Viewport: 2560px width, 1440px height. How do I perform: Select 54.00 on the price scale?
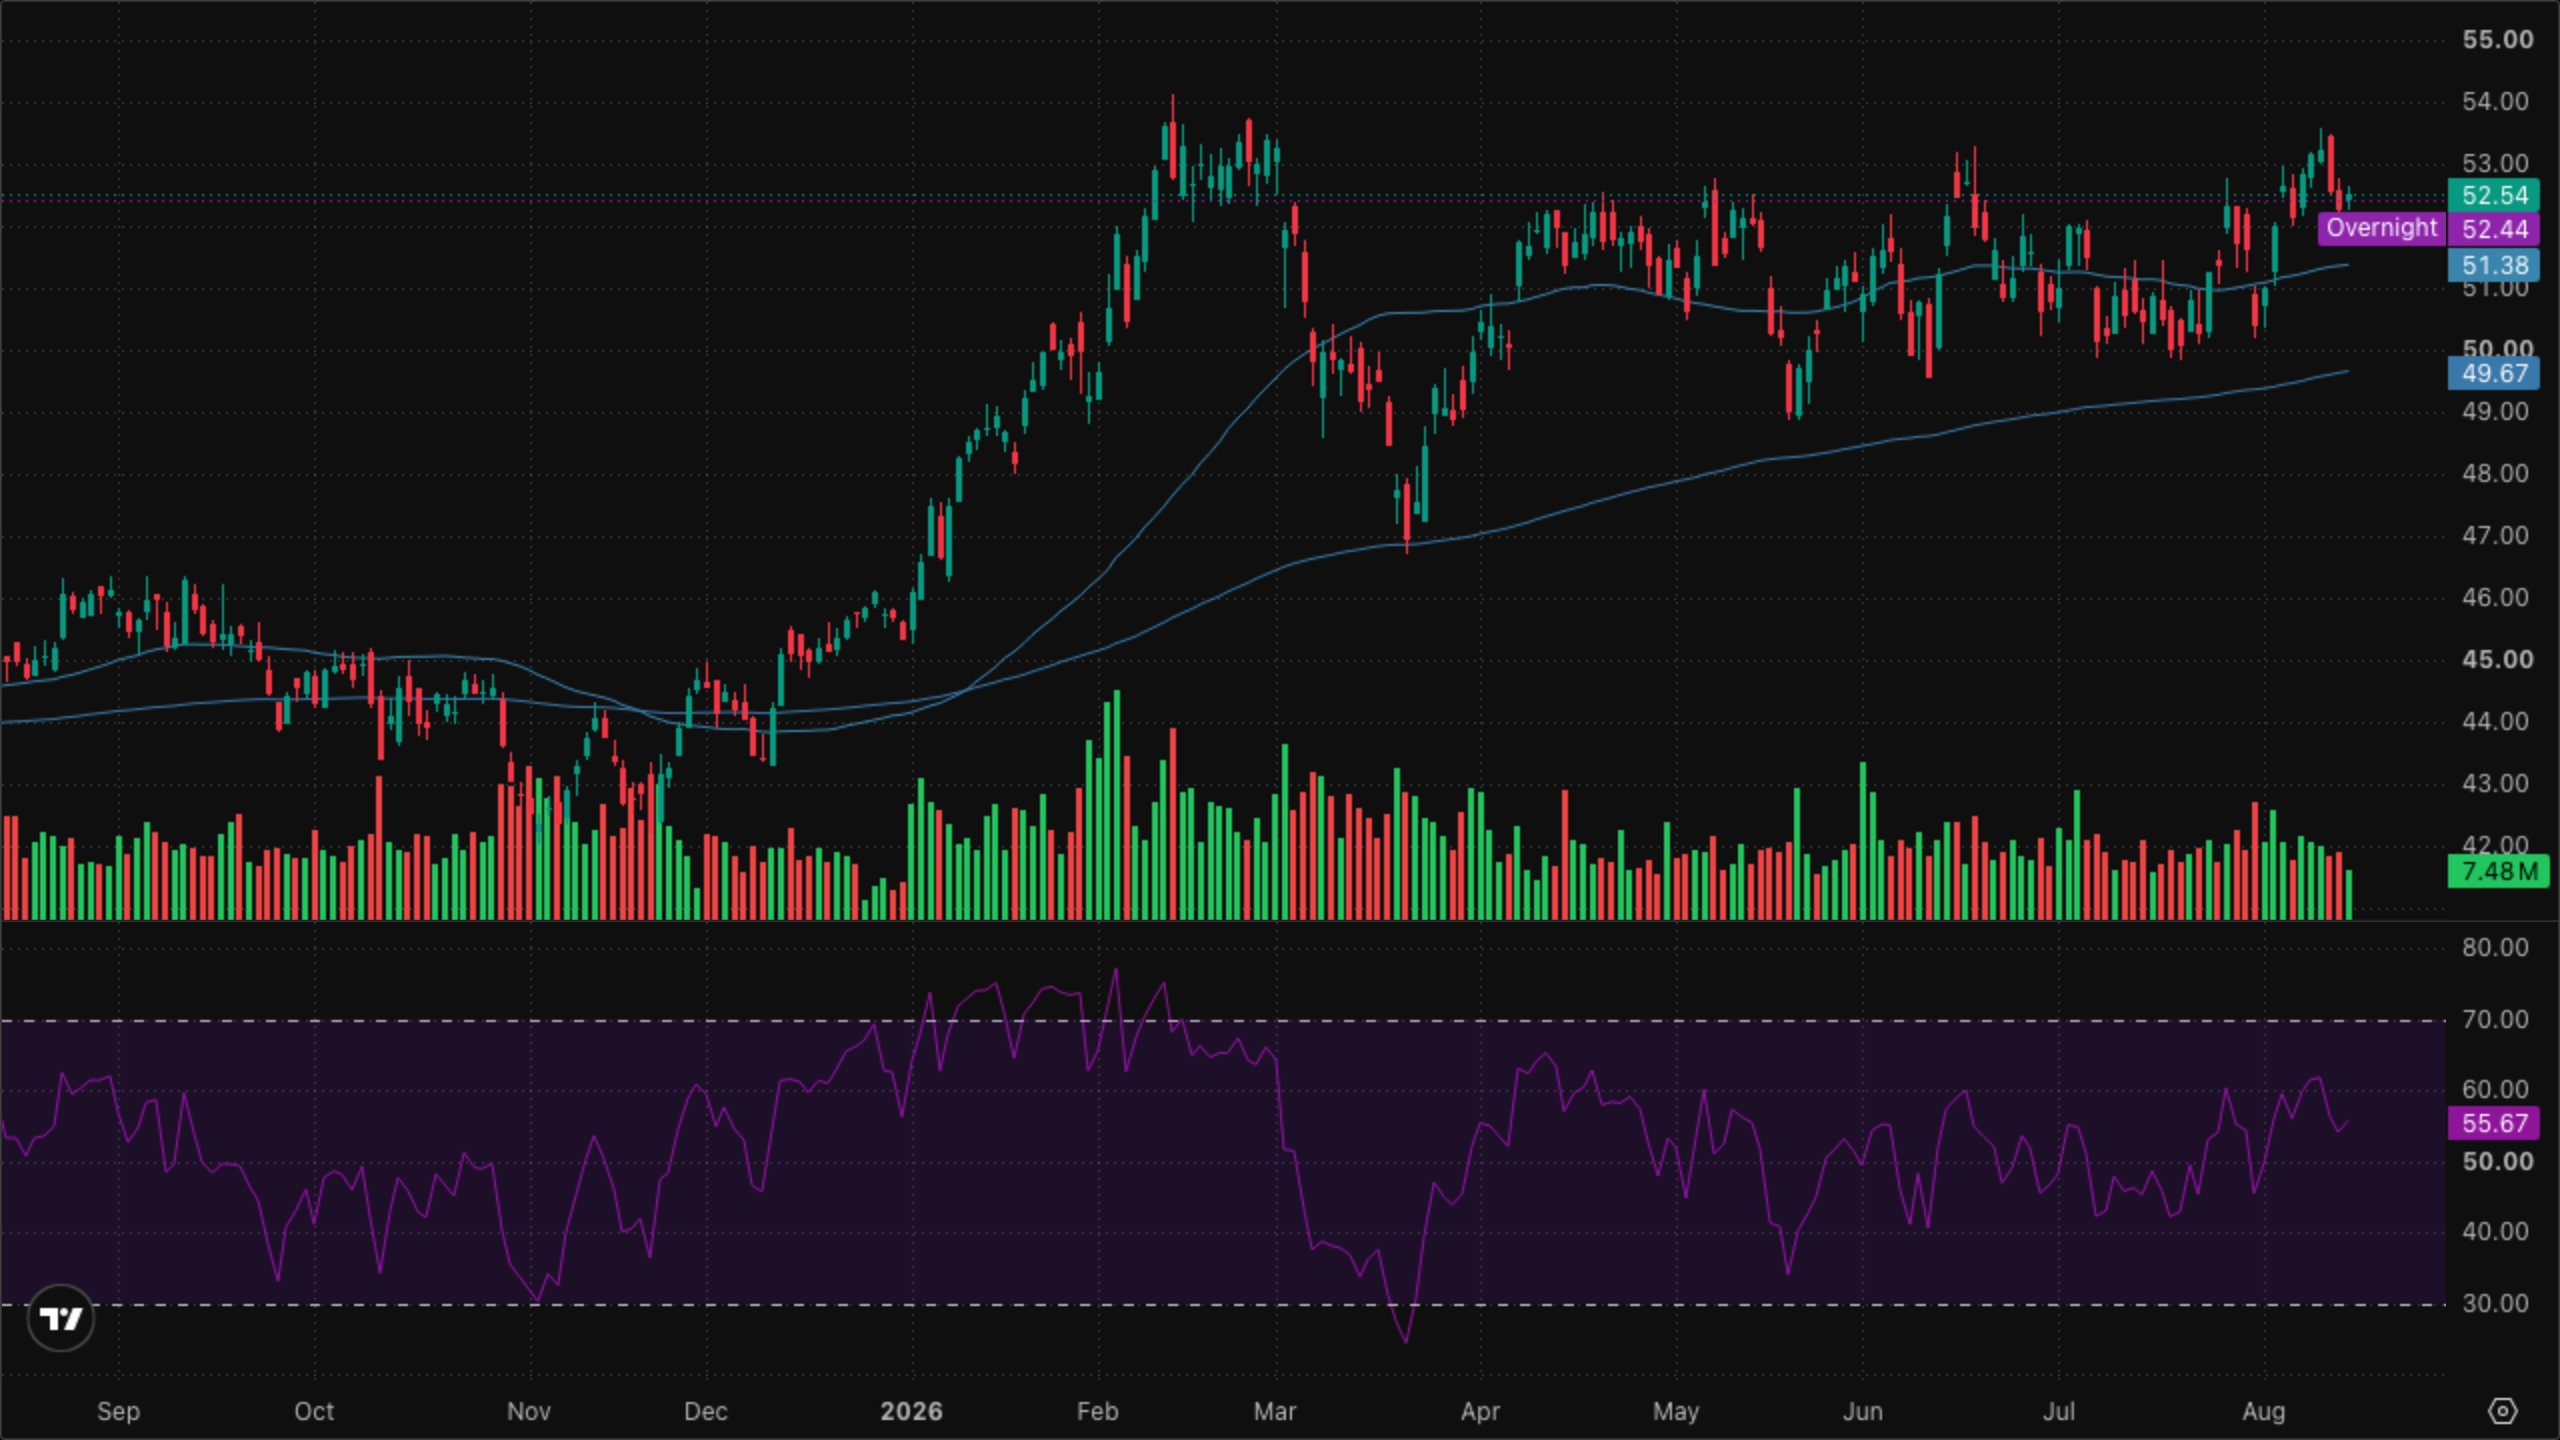pos(2496,101)
